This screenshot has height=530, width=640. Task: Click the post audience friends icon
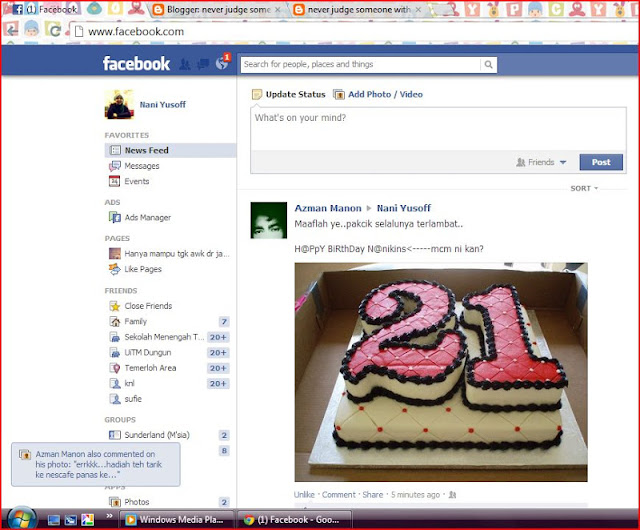[452, 495]
